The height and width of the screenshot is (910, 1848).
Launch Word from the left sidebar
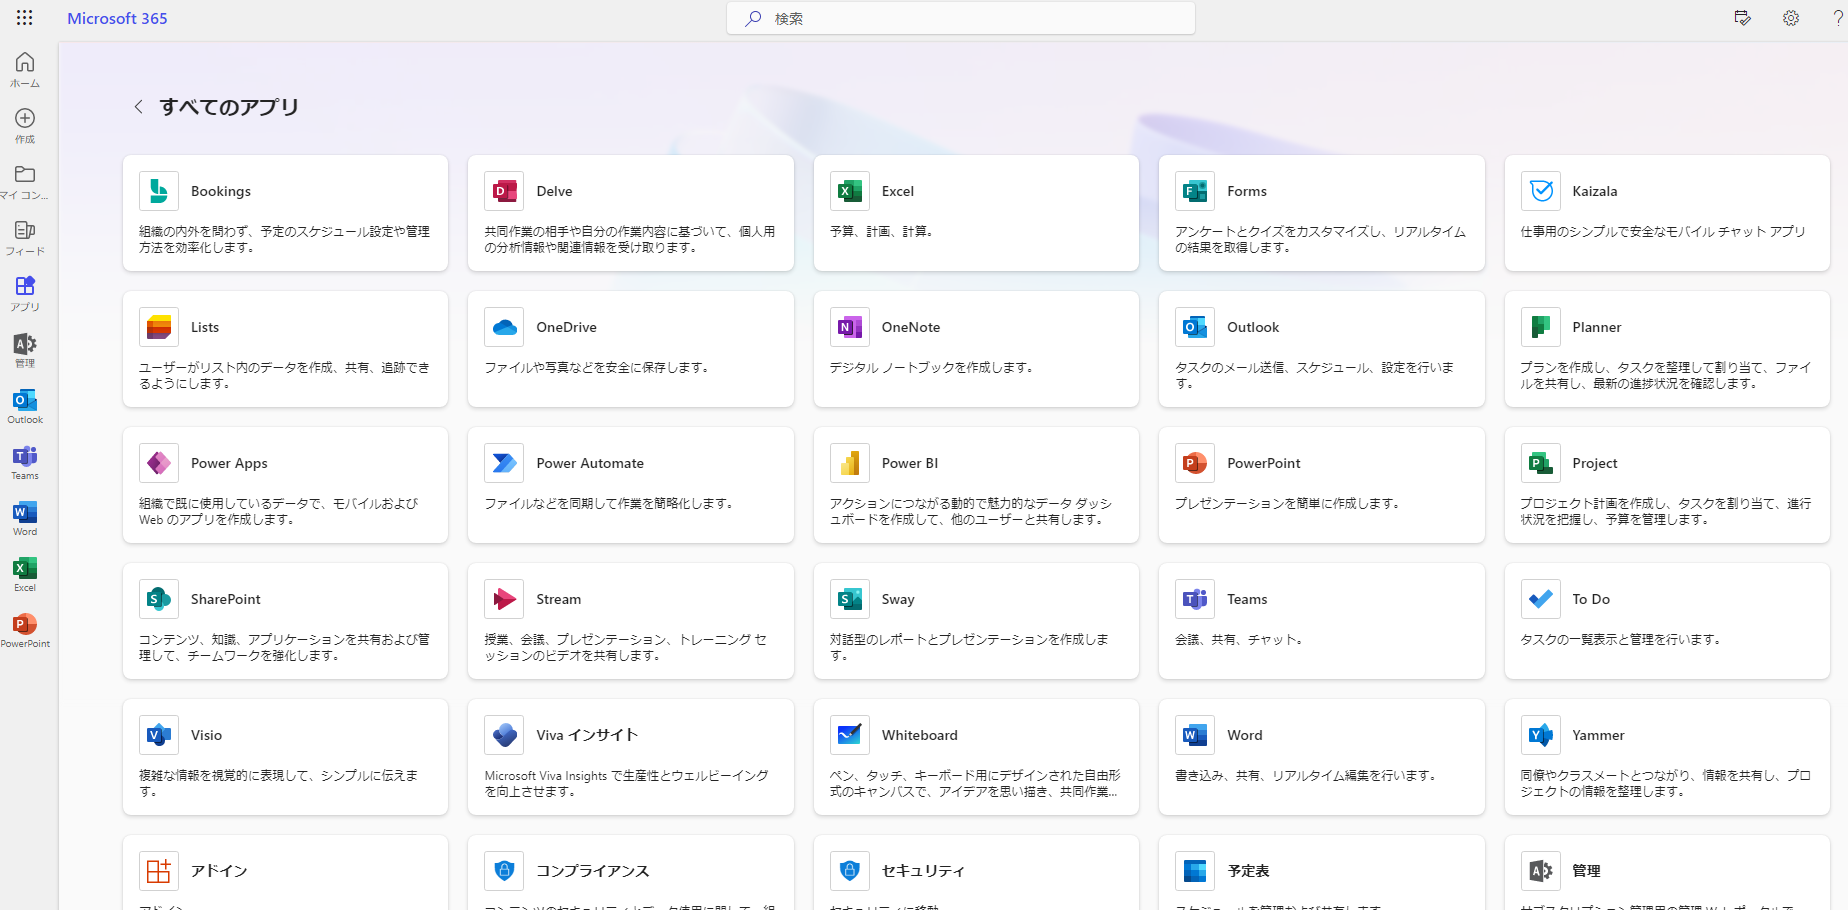pyautogui.click(x=25, y=518)
